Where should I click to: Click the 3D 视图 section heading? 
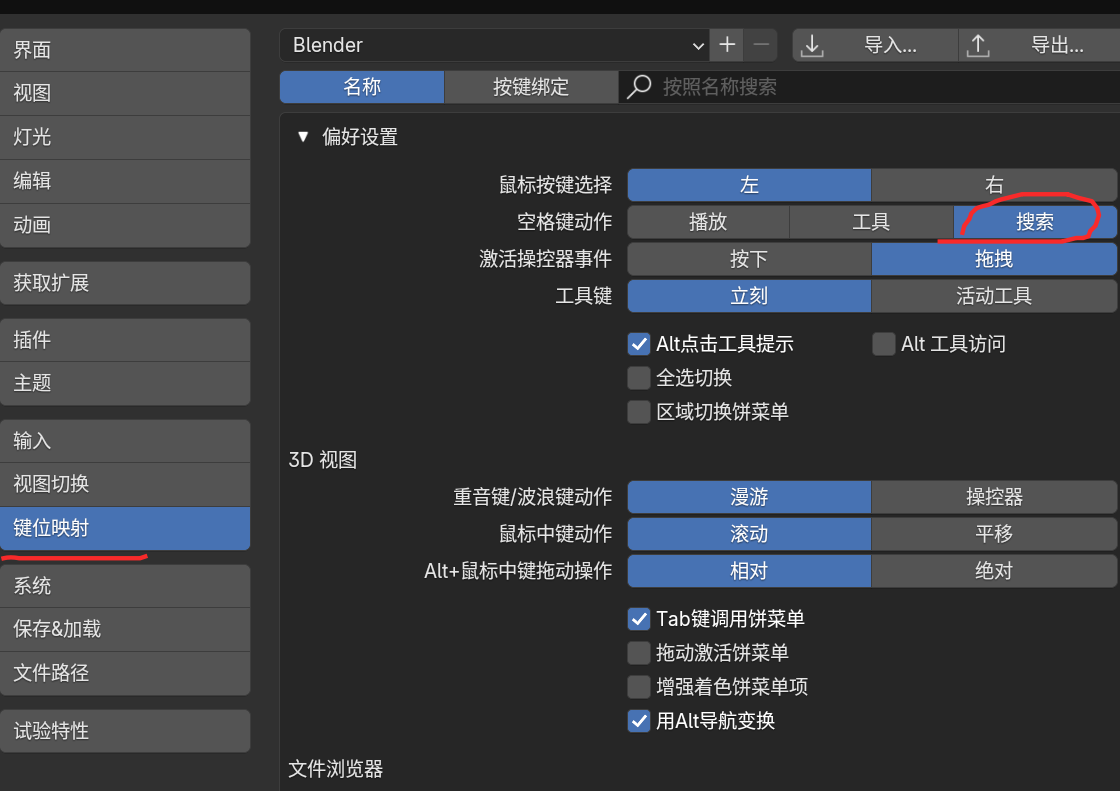[x=322, y=459]
